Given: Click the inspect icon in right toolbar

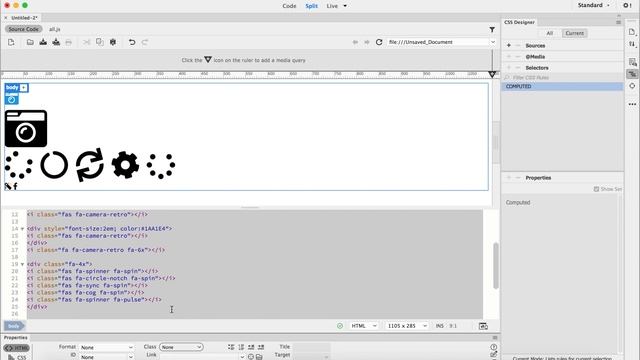Looking at the screenshot, I should 632,62.
